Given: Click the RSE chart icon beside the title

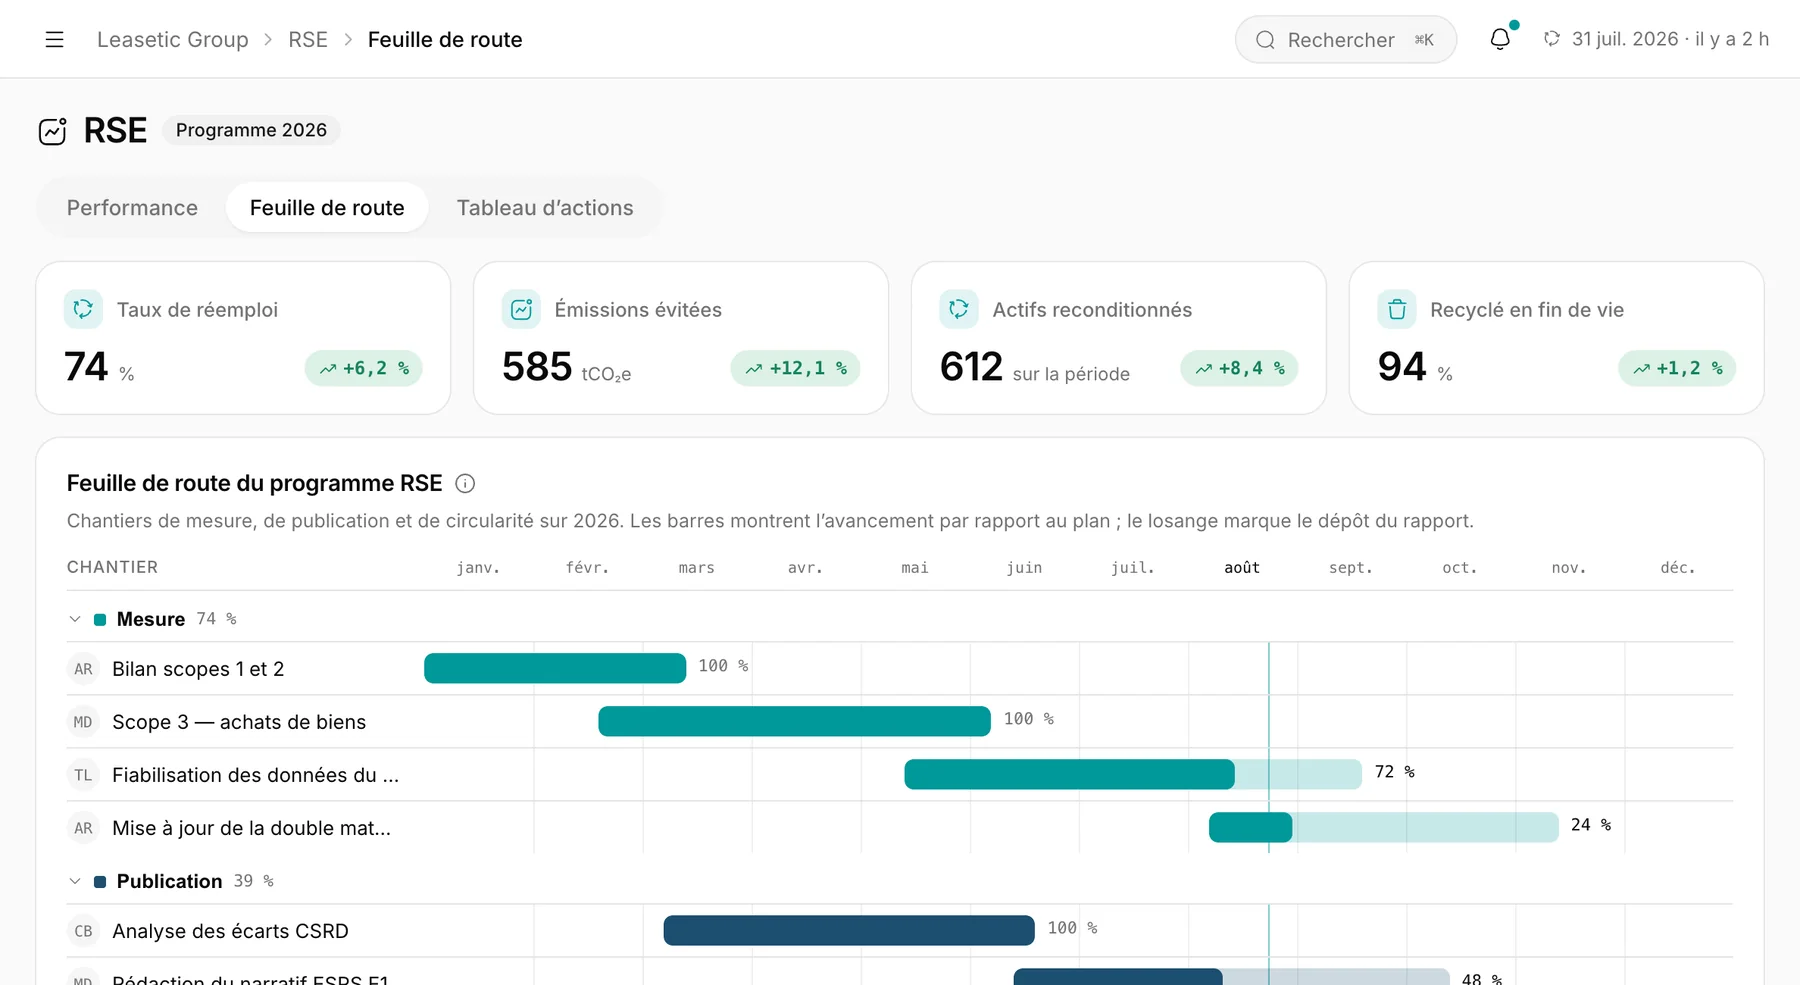Looking at the screenshot, I should (52, 131).
